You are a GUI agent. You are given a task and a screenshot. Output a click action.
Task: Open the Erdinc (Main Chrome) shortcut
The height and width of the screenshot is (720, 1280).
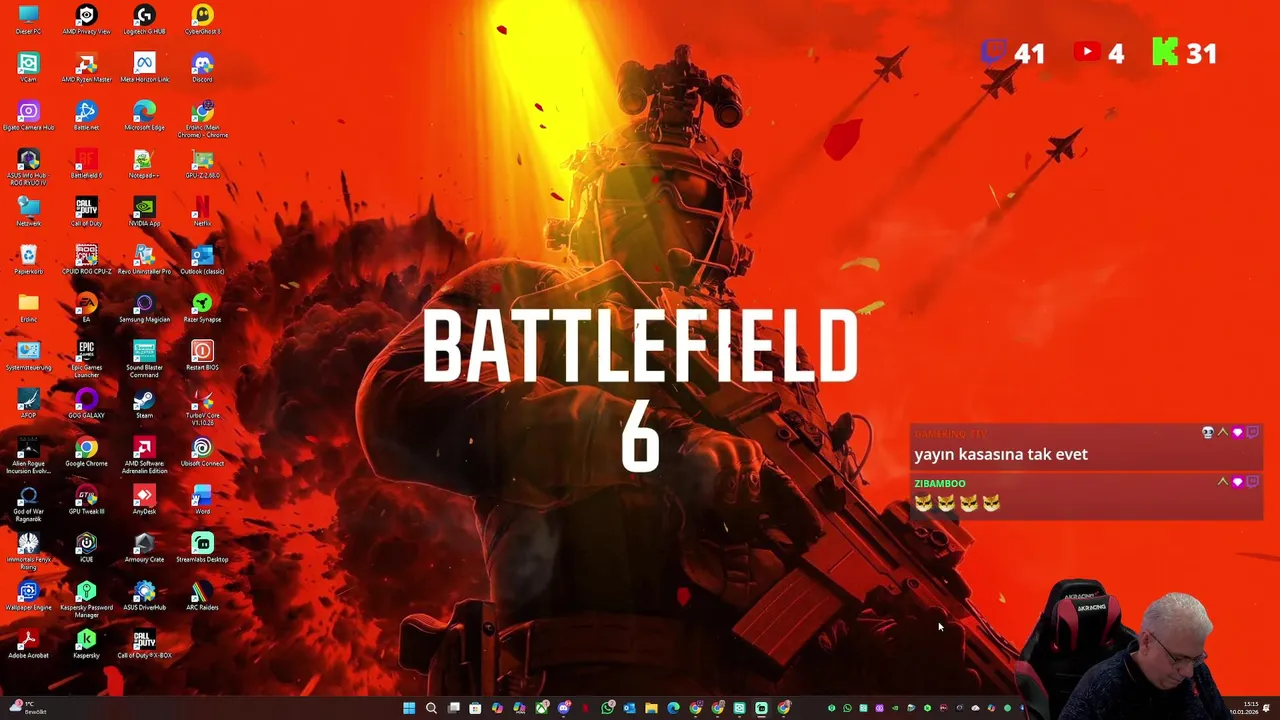click(x=202, y=118)
